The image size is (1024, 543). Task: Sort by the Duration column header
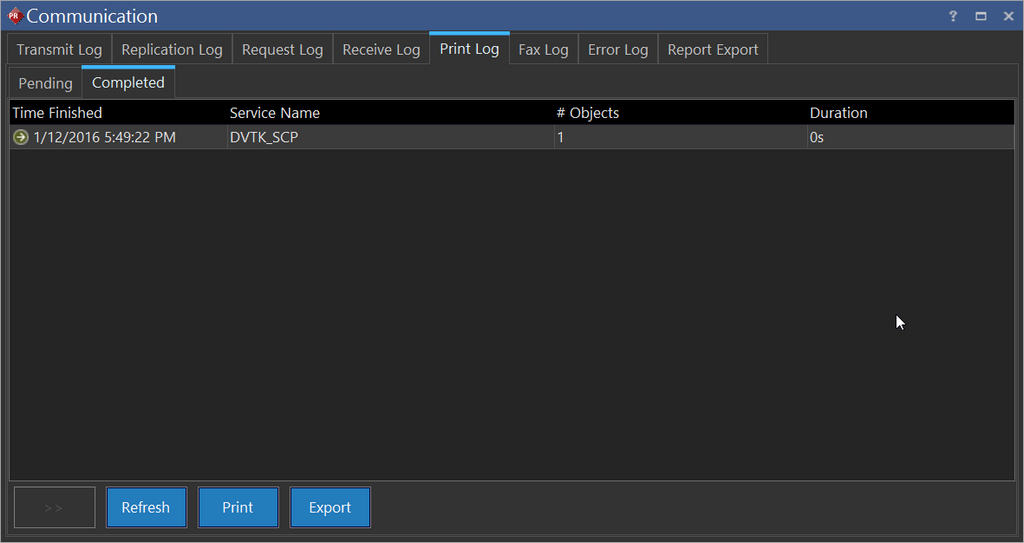[838, 113]
